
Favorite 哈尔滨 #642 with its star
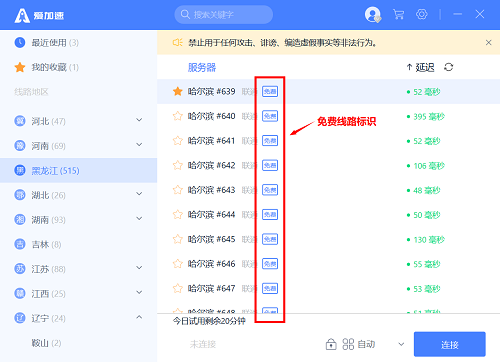pos(178,165)
